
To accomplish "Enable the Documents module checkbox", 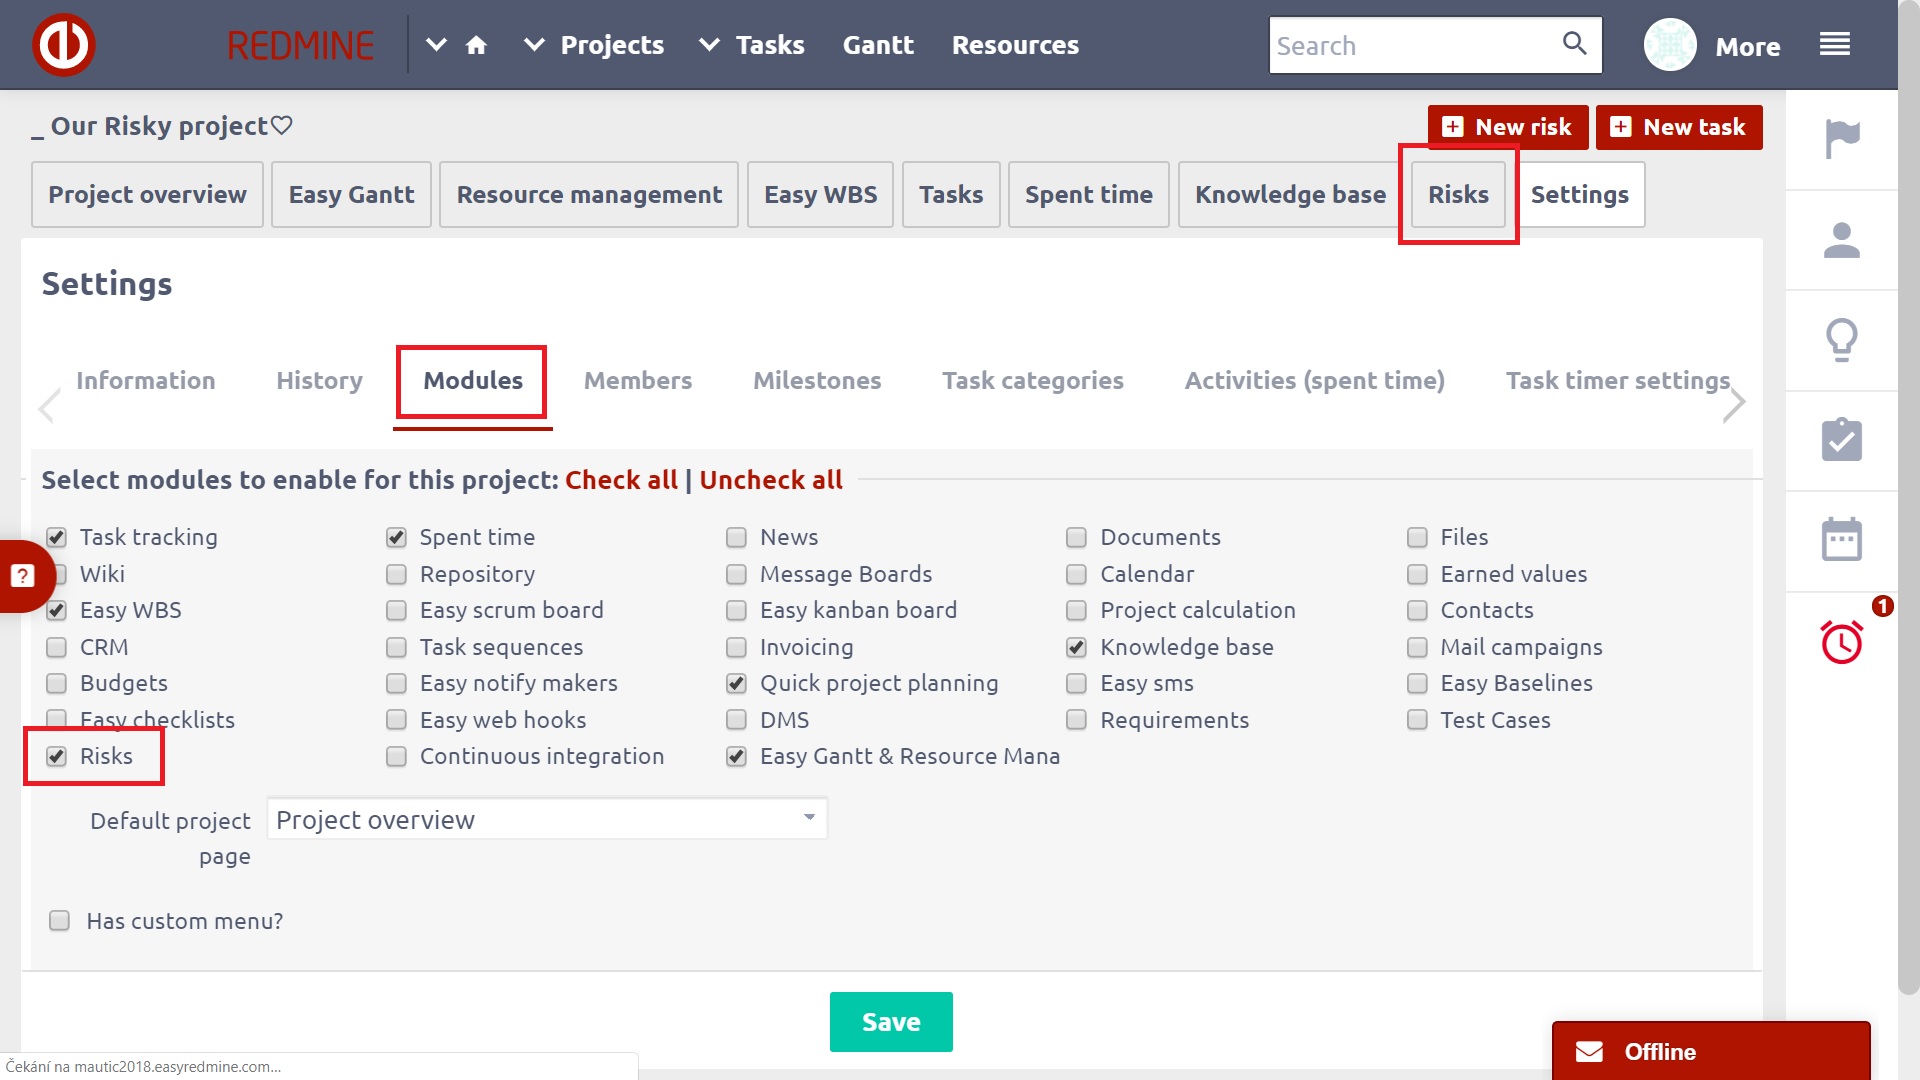I will coord(1077,538).
